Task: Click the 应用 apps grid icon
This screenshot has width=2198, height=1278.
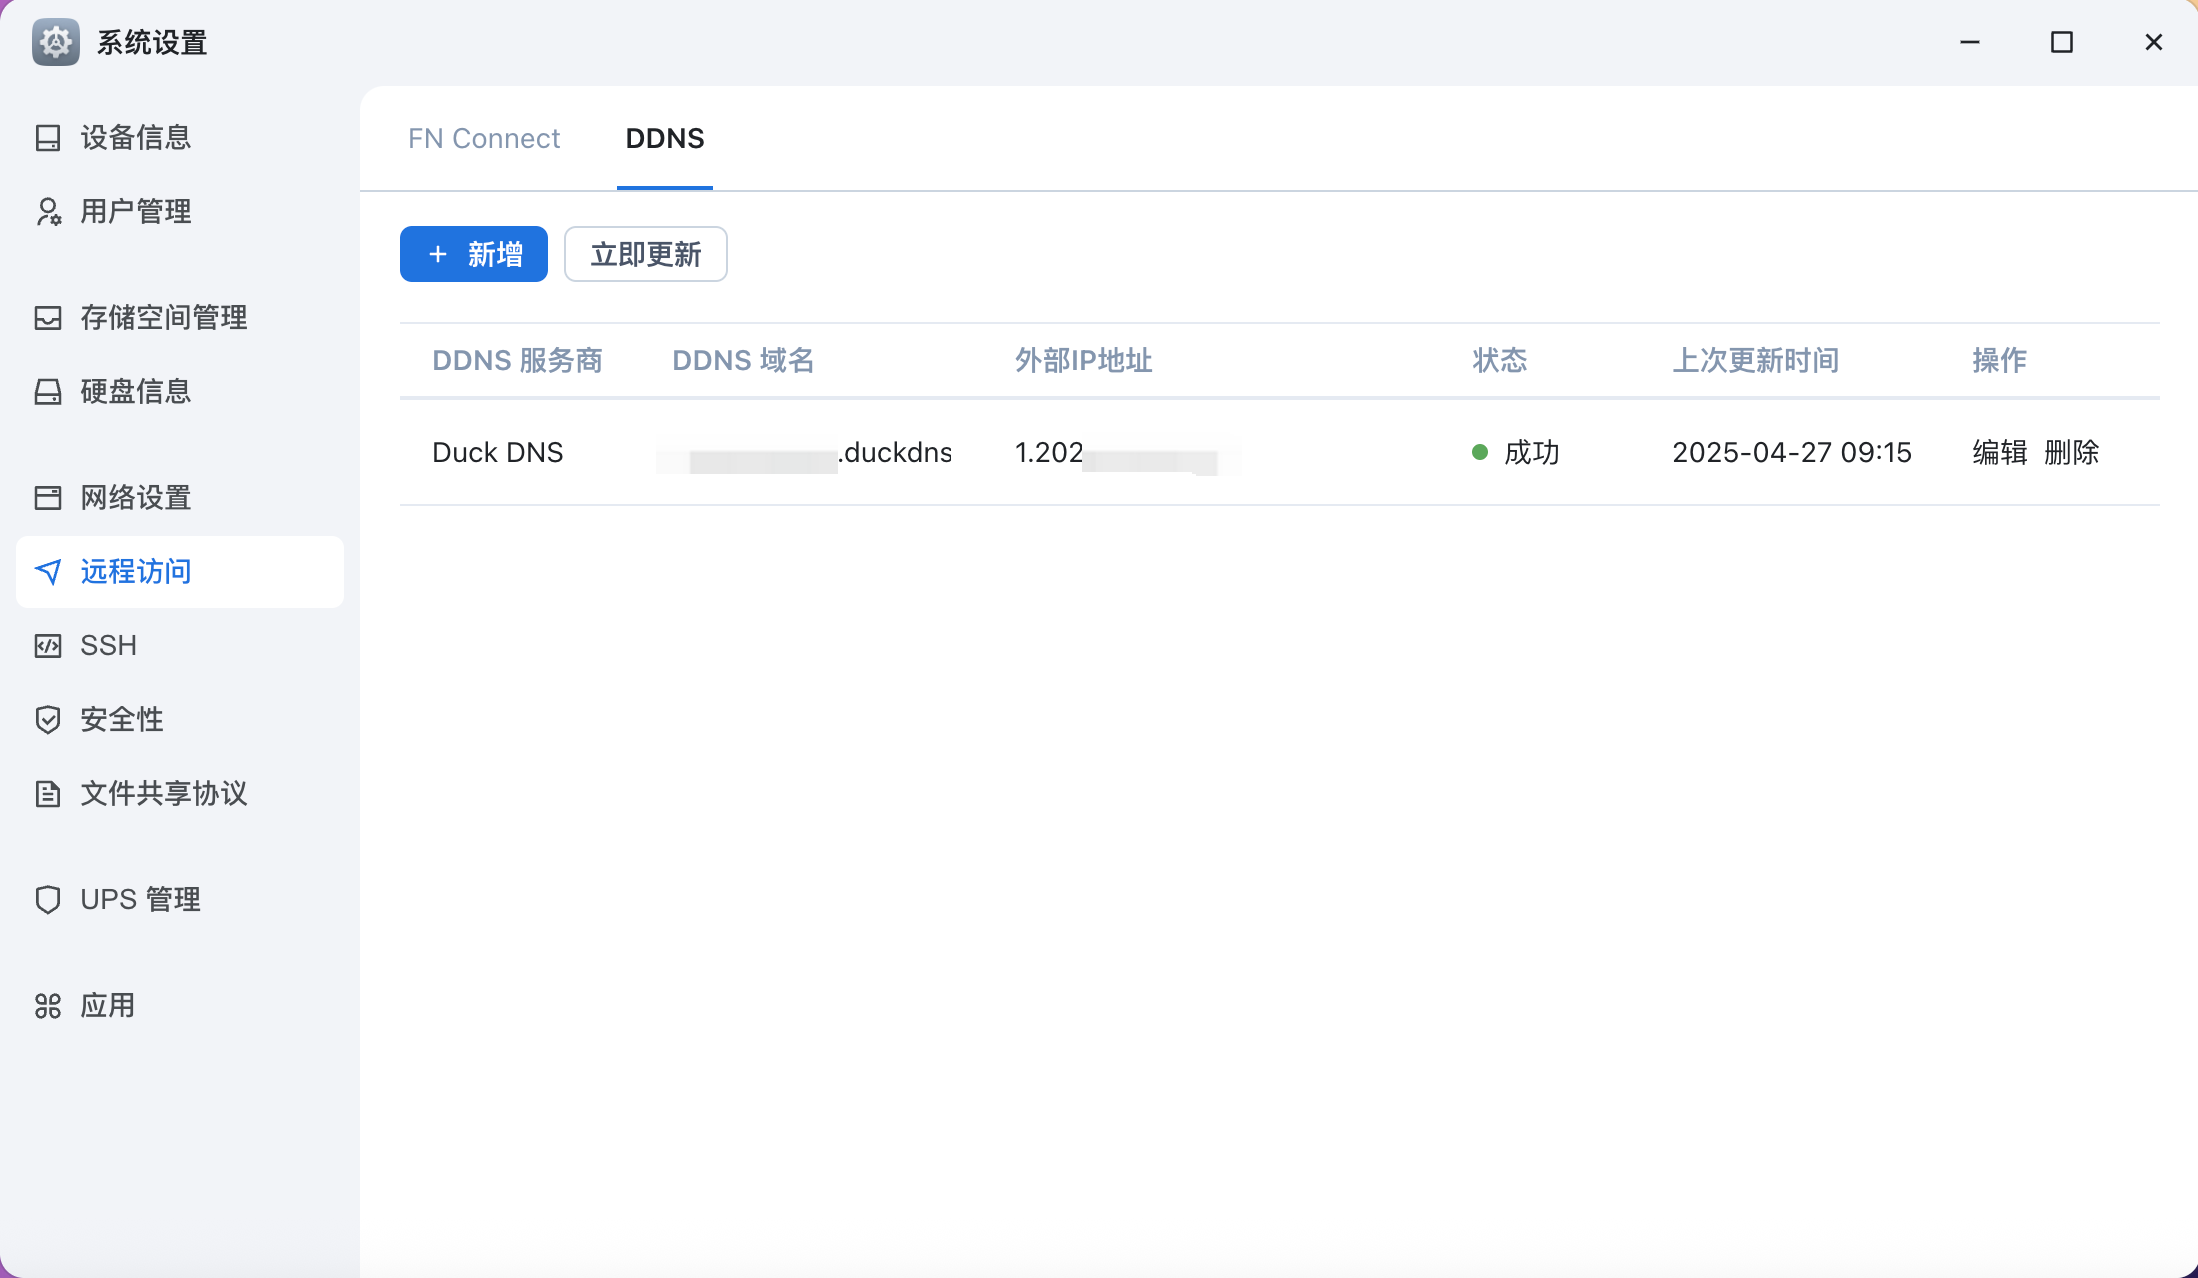Action: 48,1006
